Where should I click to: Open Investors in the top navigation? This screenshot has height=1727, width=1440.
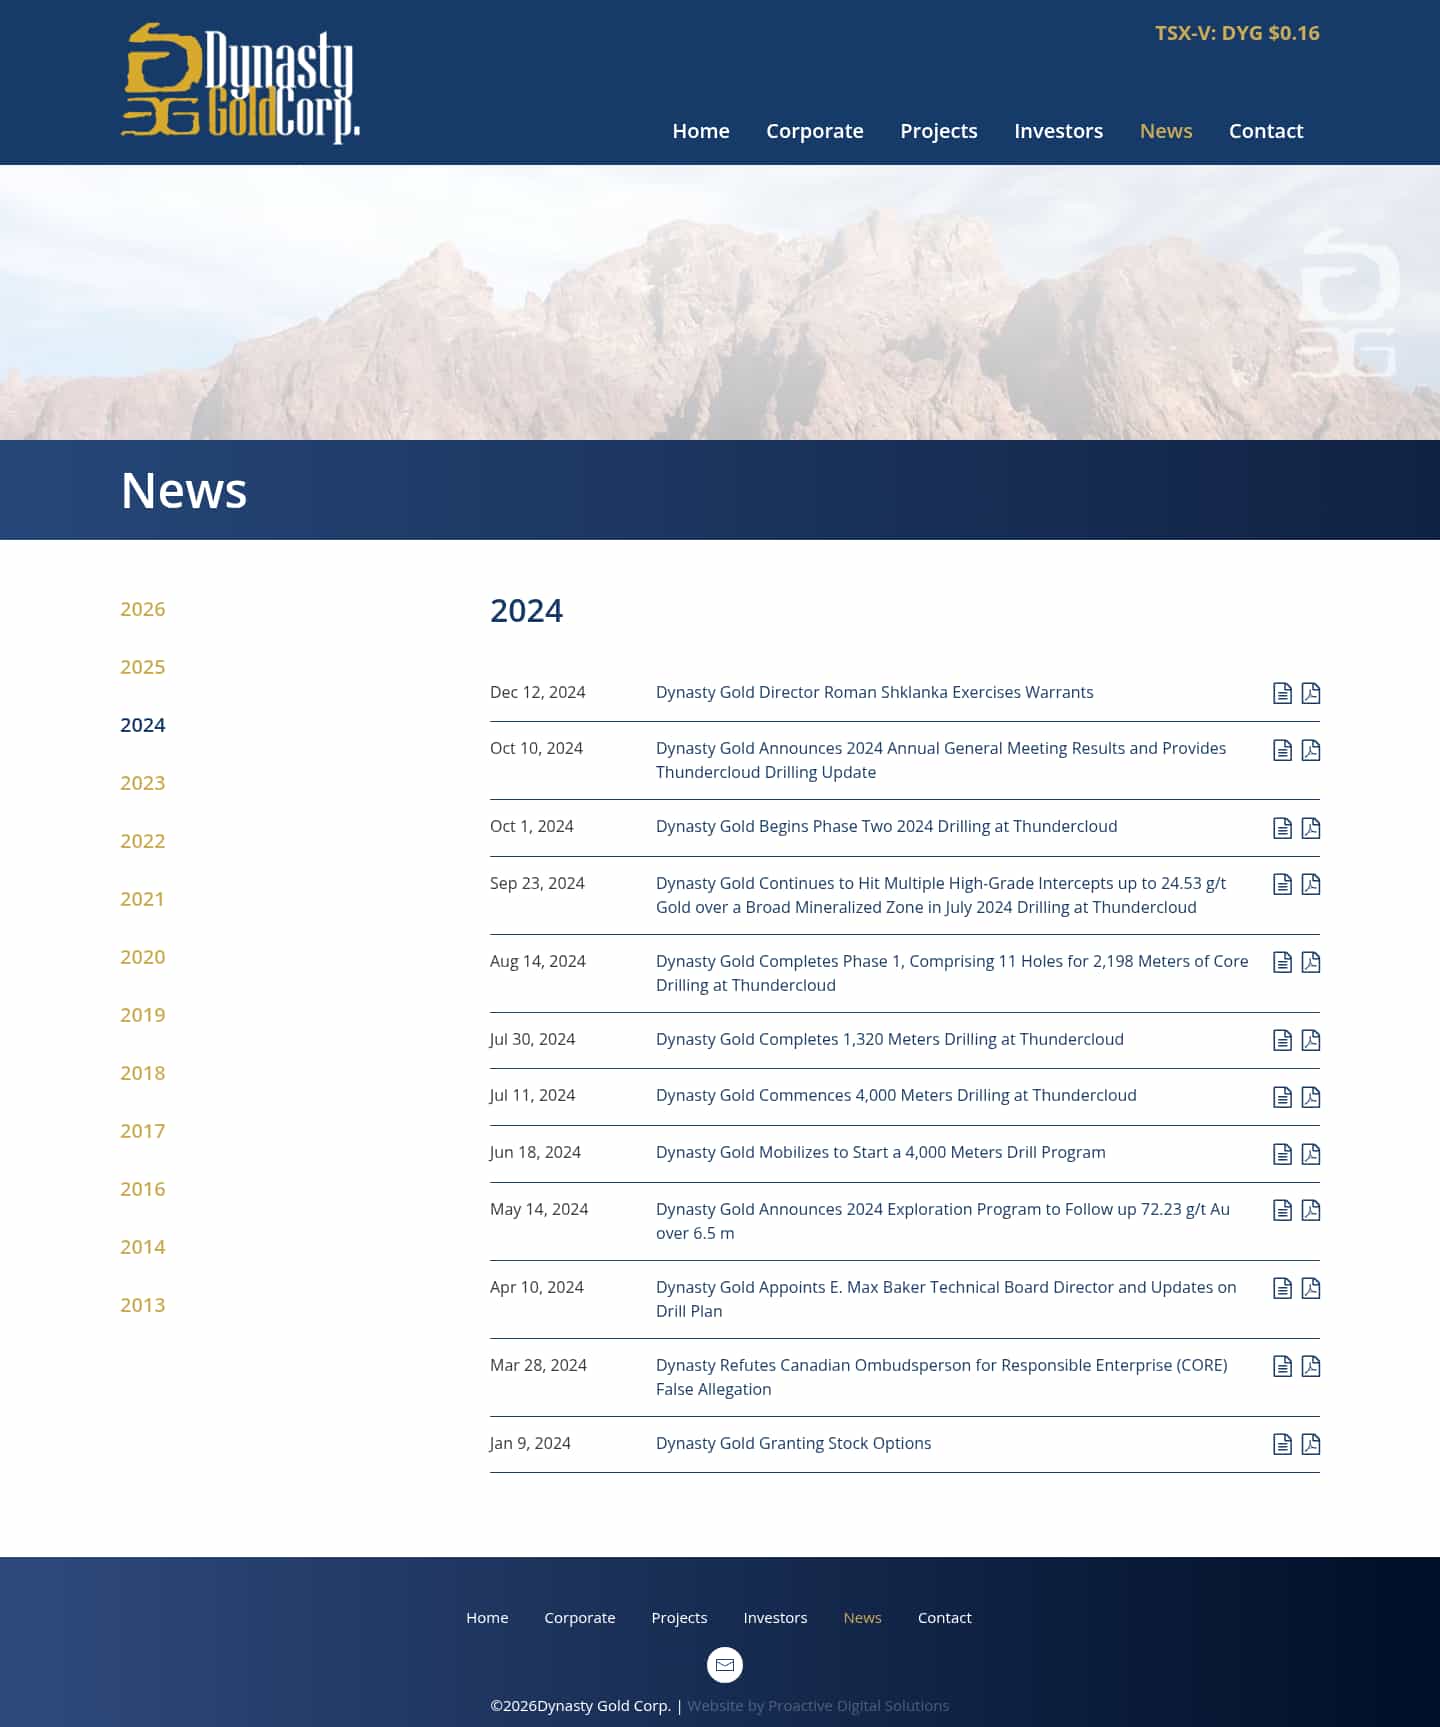[1059, 131]
